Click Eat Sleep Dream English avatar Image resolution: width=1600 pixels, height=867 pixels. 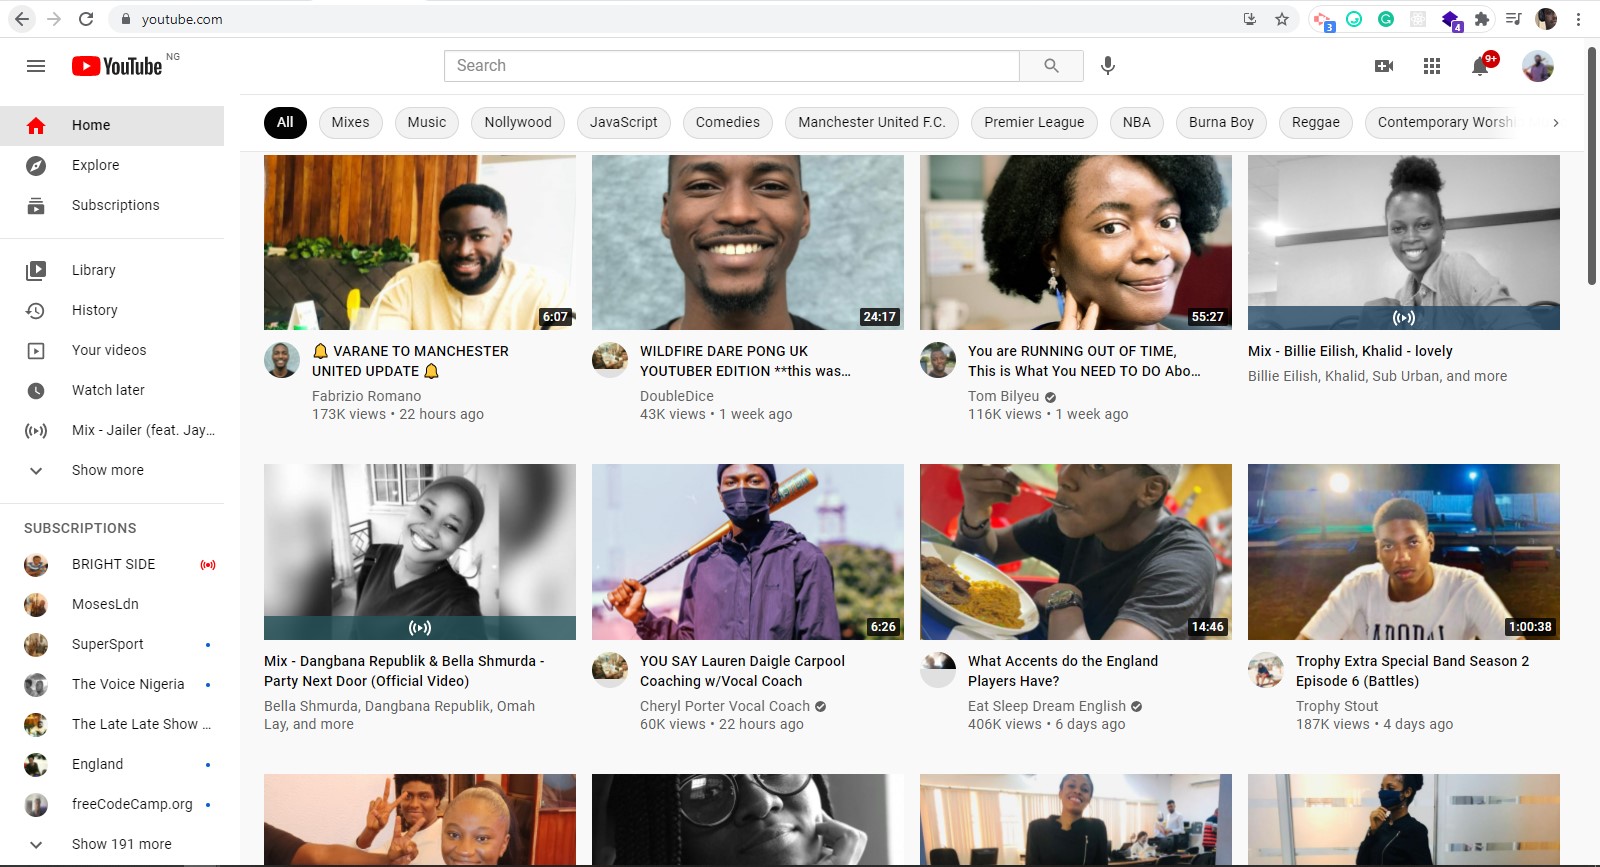click(x=938, y=670)
